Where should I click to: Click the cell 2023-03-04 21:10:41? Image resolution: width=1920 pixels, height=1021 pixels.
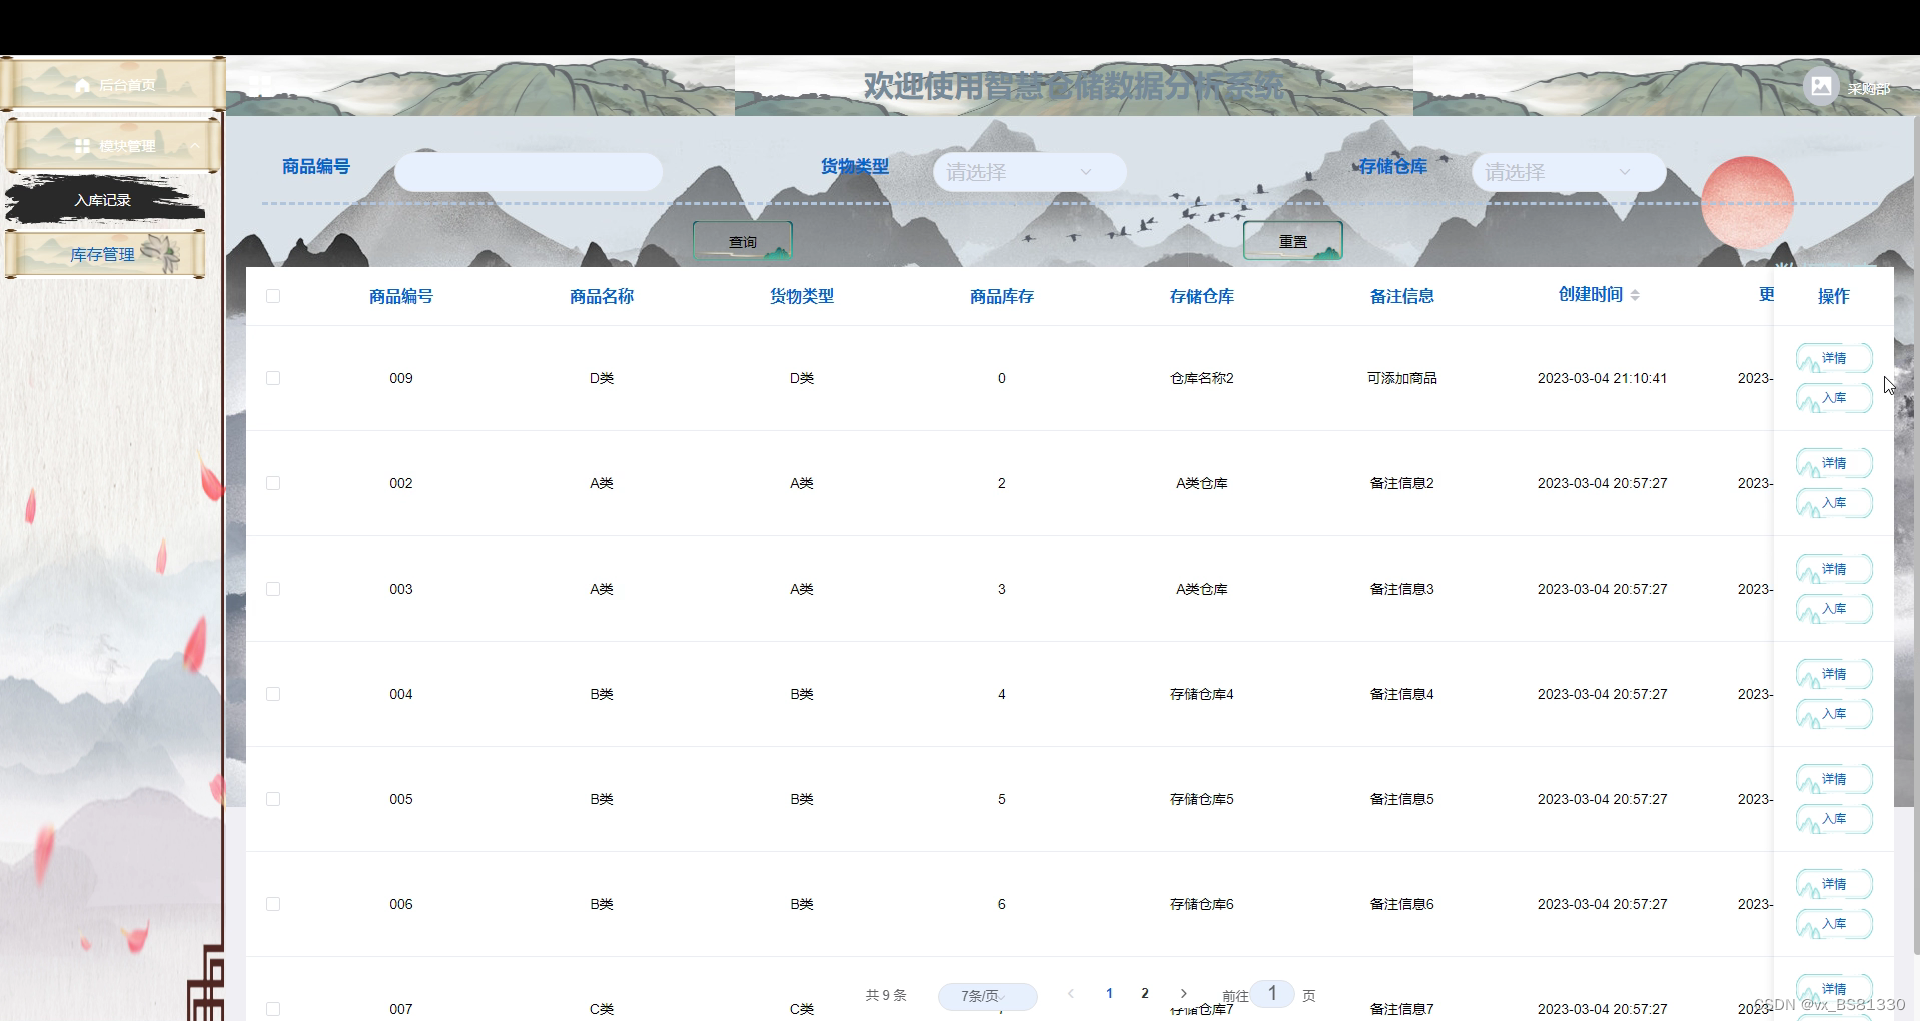point(1602,378)
